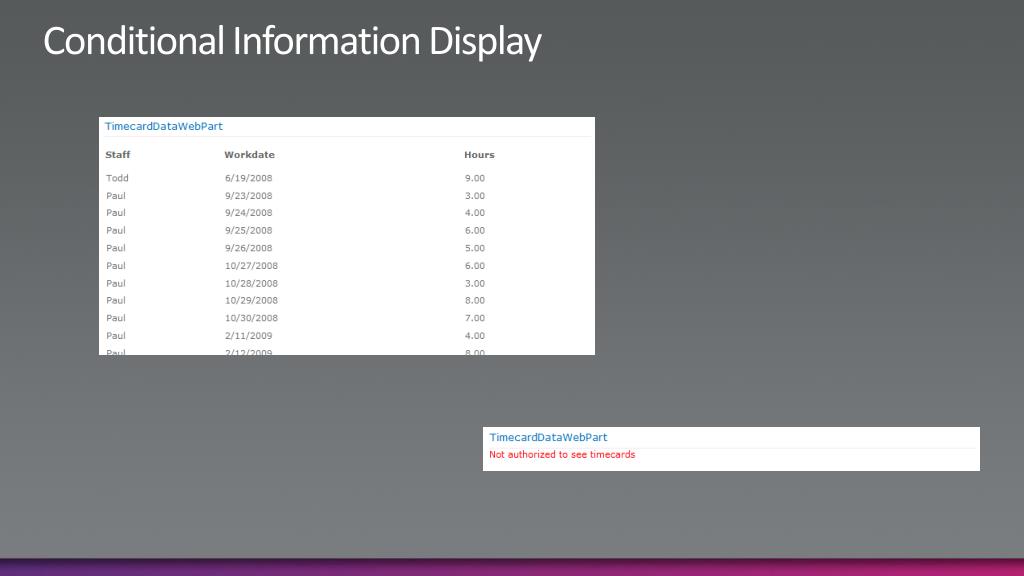
Task: Click the 5.00 hours in the 9/26/2008 row
Action: coord(475,248)
